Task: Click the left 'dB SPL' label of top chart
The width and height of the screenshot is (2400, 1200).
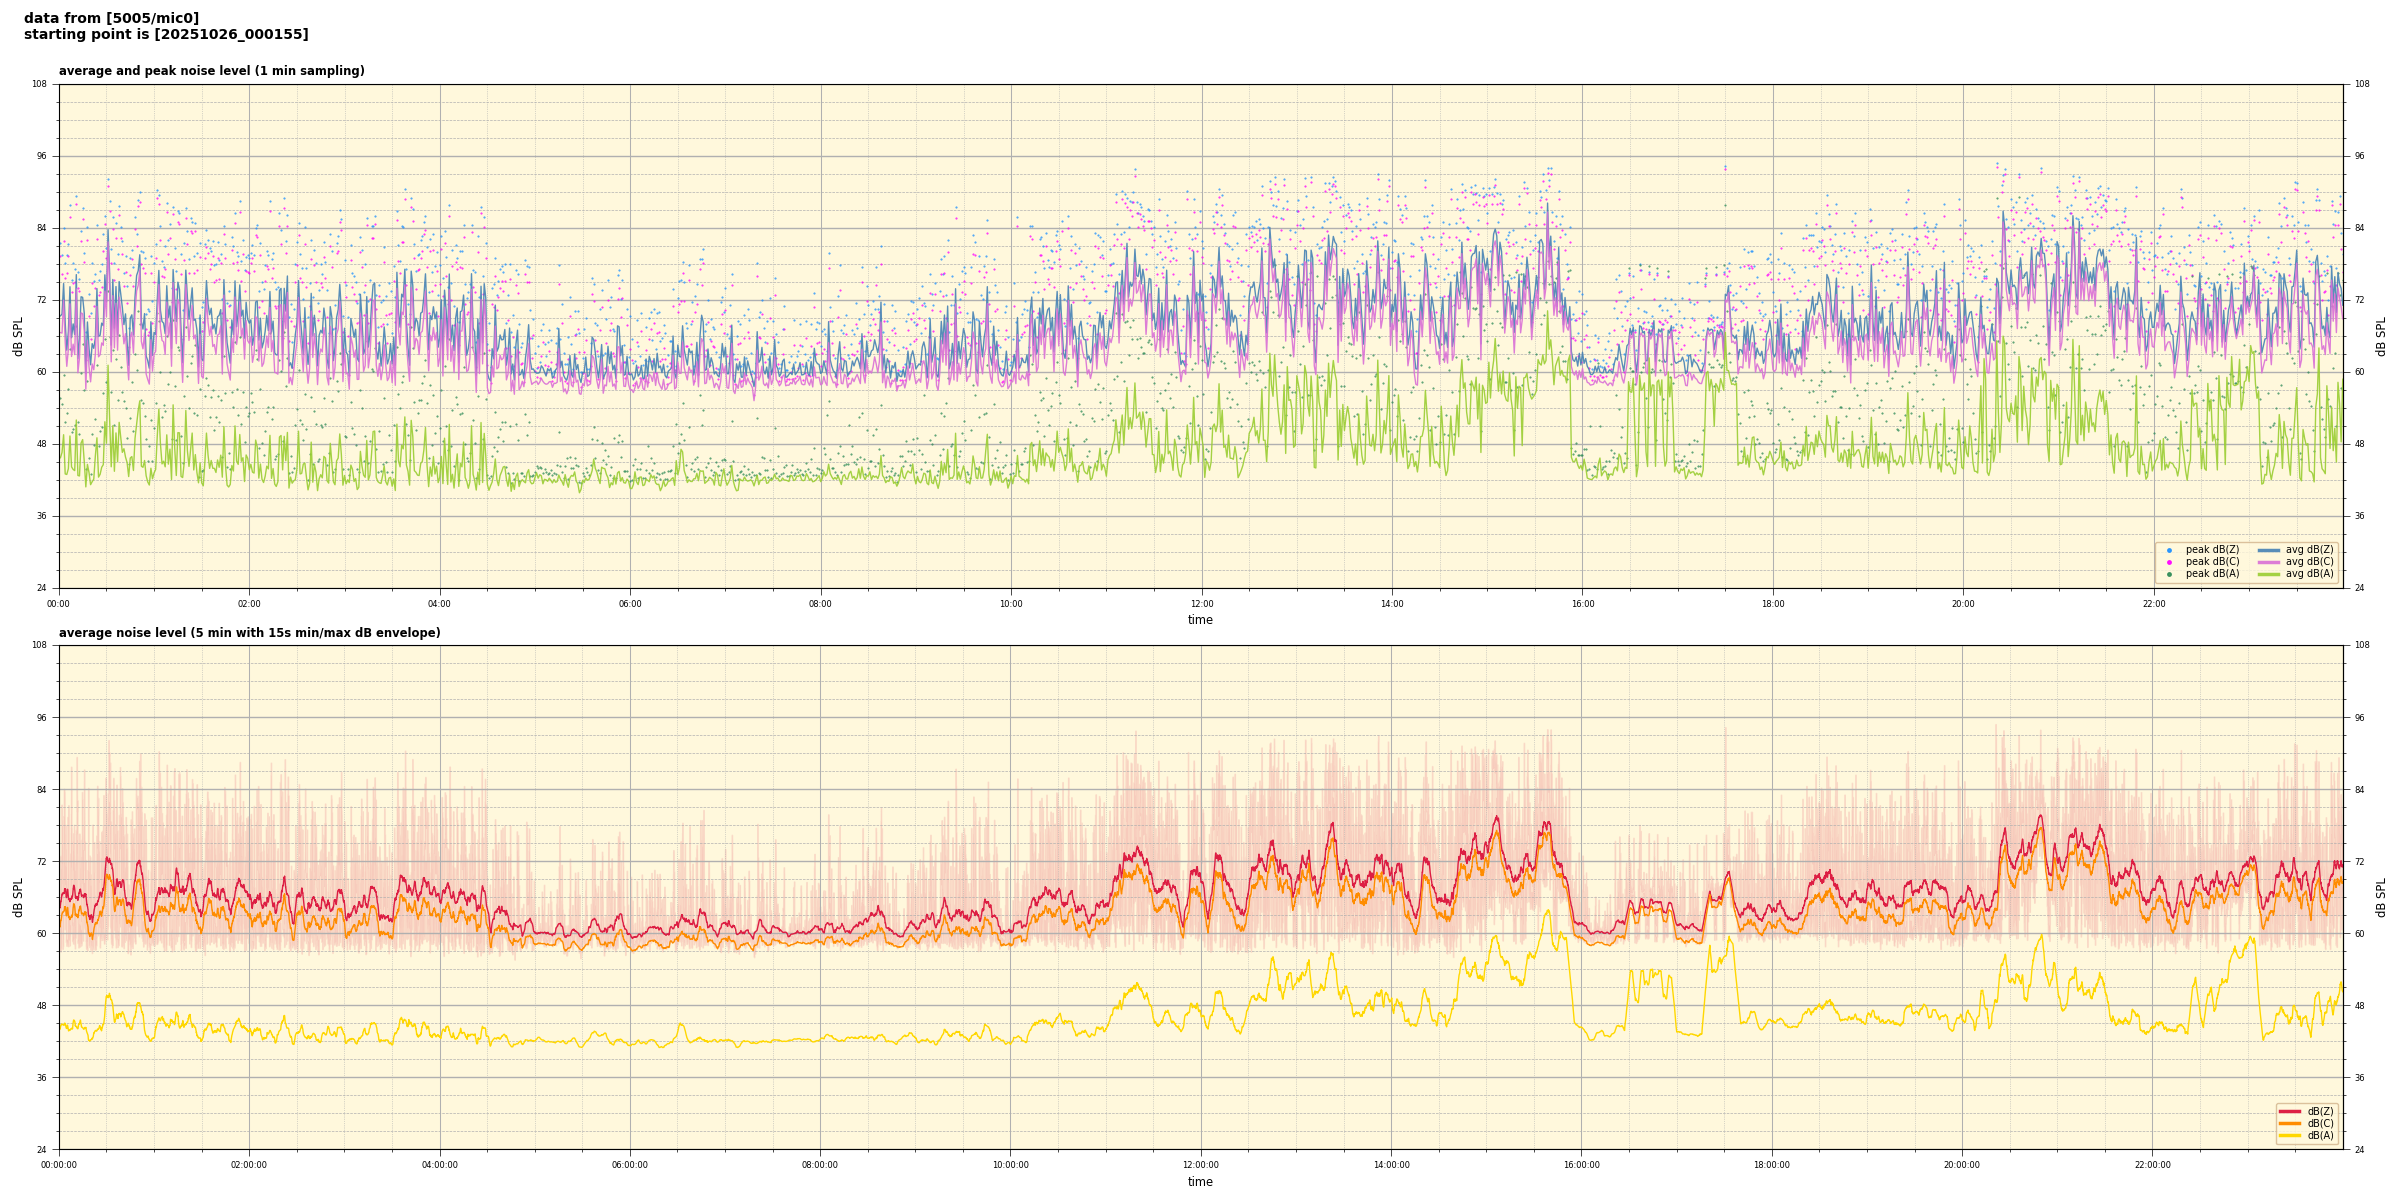Action: 18,336
